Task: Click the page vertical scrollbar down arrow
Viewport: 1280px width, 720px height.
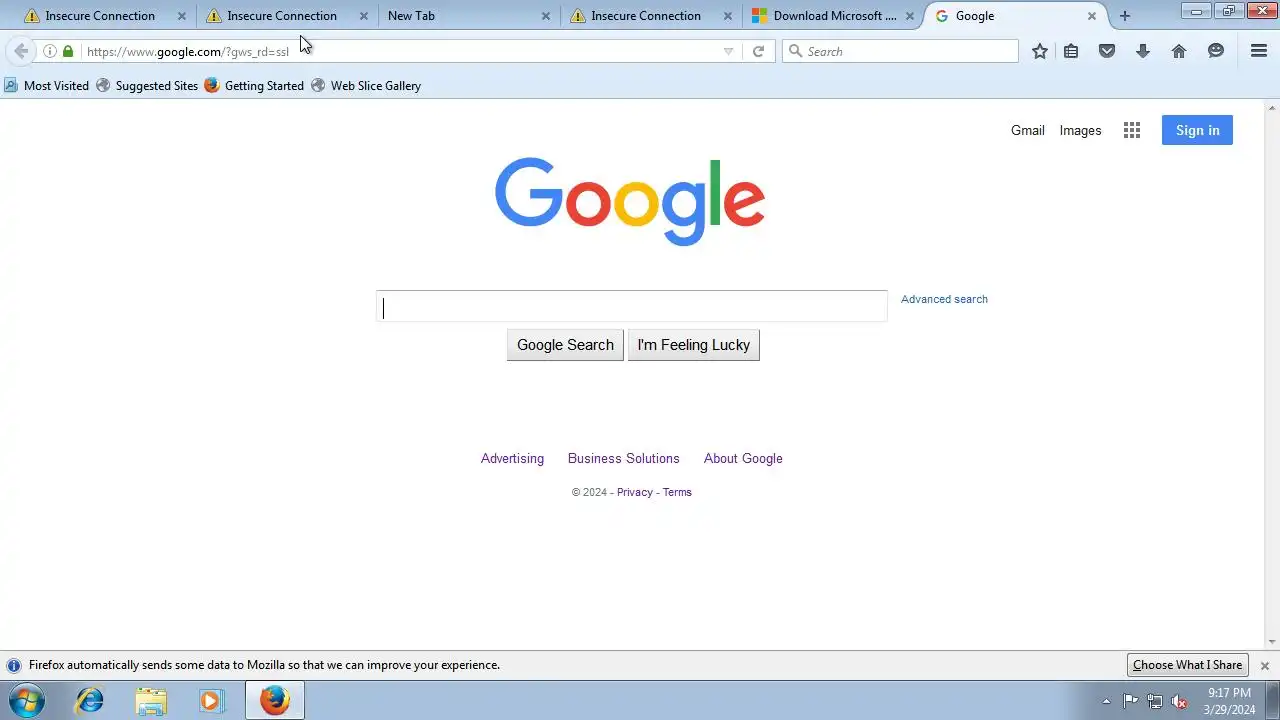Action: point(1272,642)
